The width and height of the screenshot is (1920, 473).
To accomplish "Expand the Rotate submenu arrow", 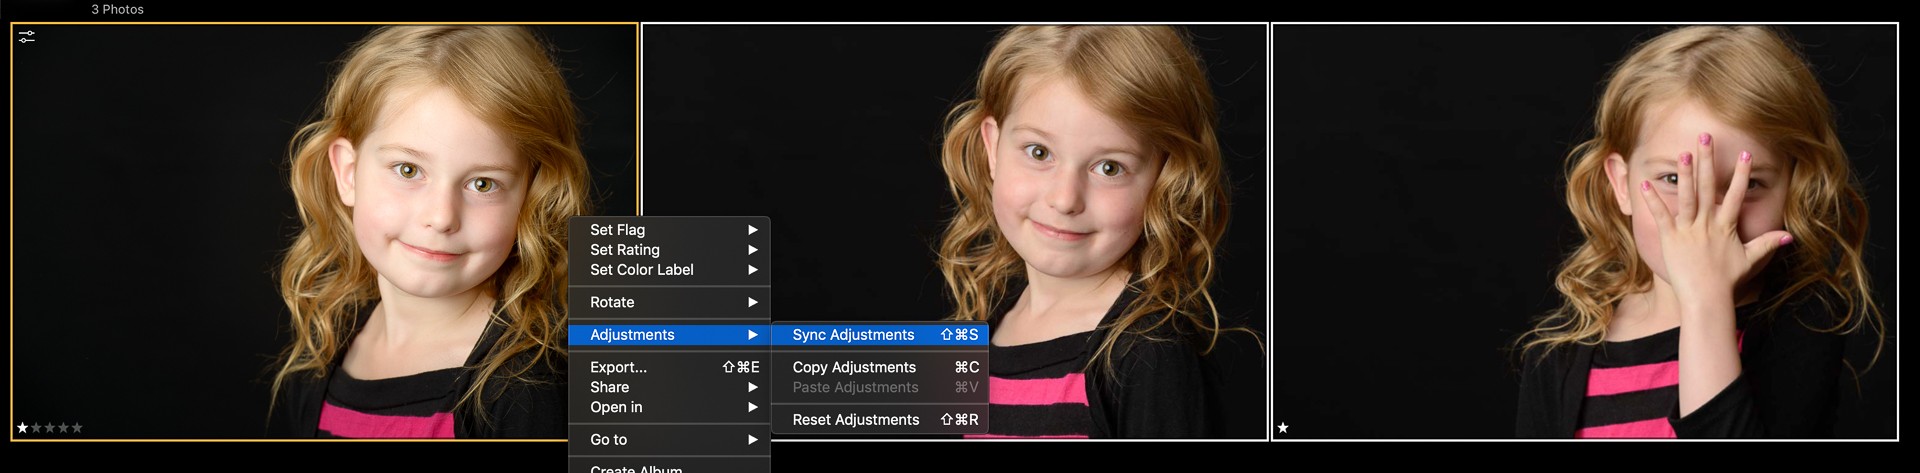I will tap(752, 302).
